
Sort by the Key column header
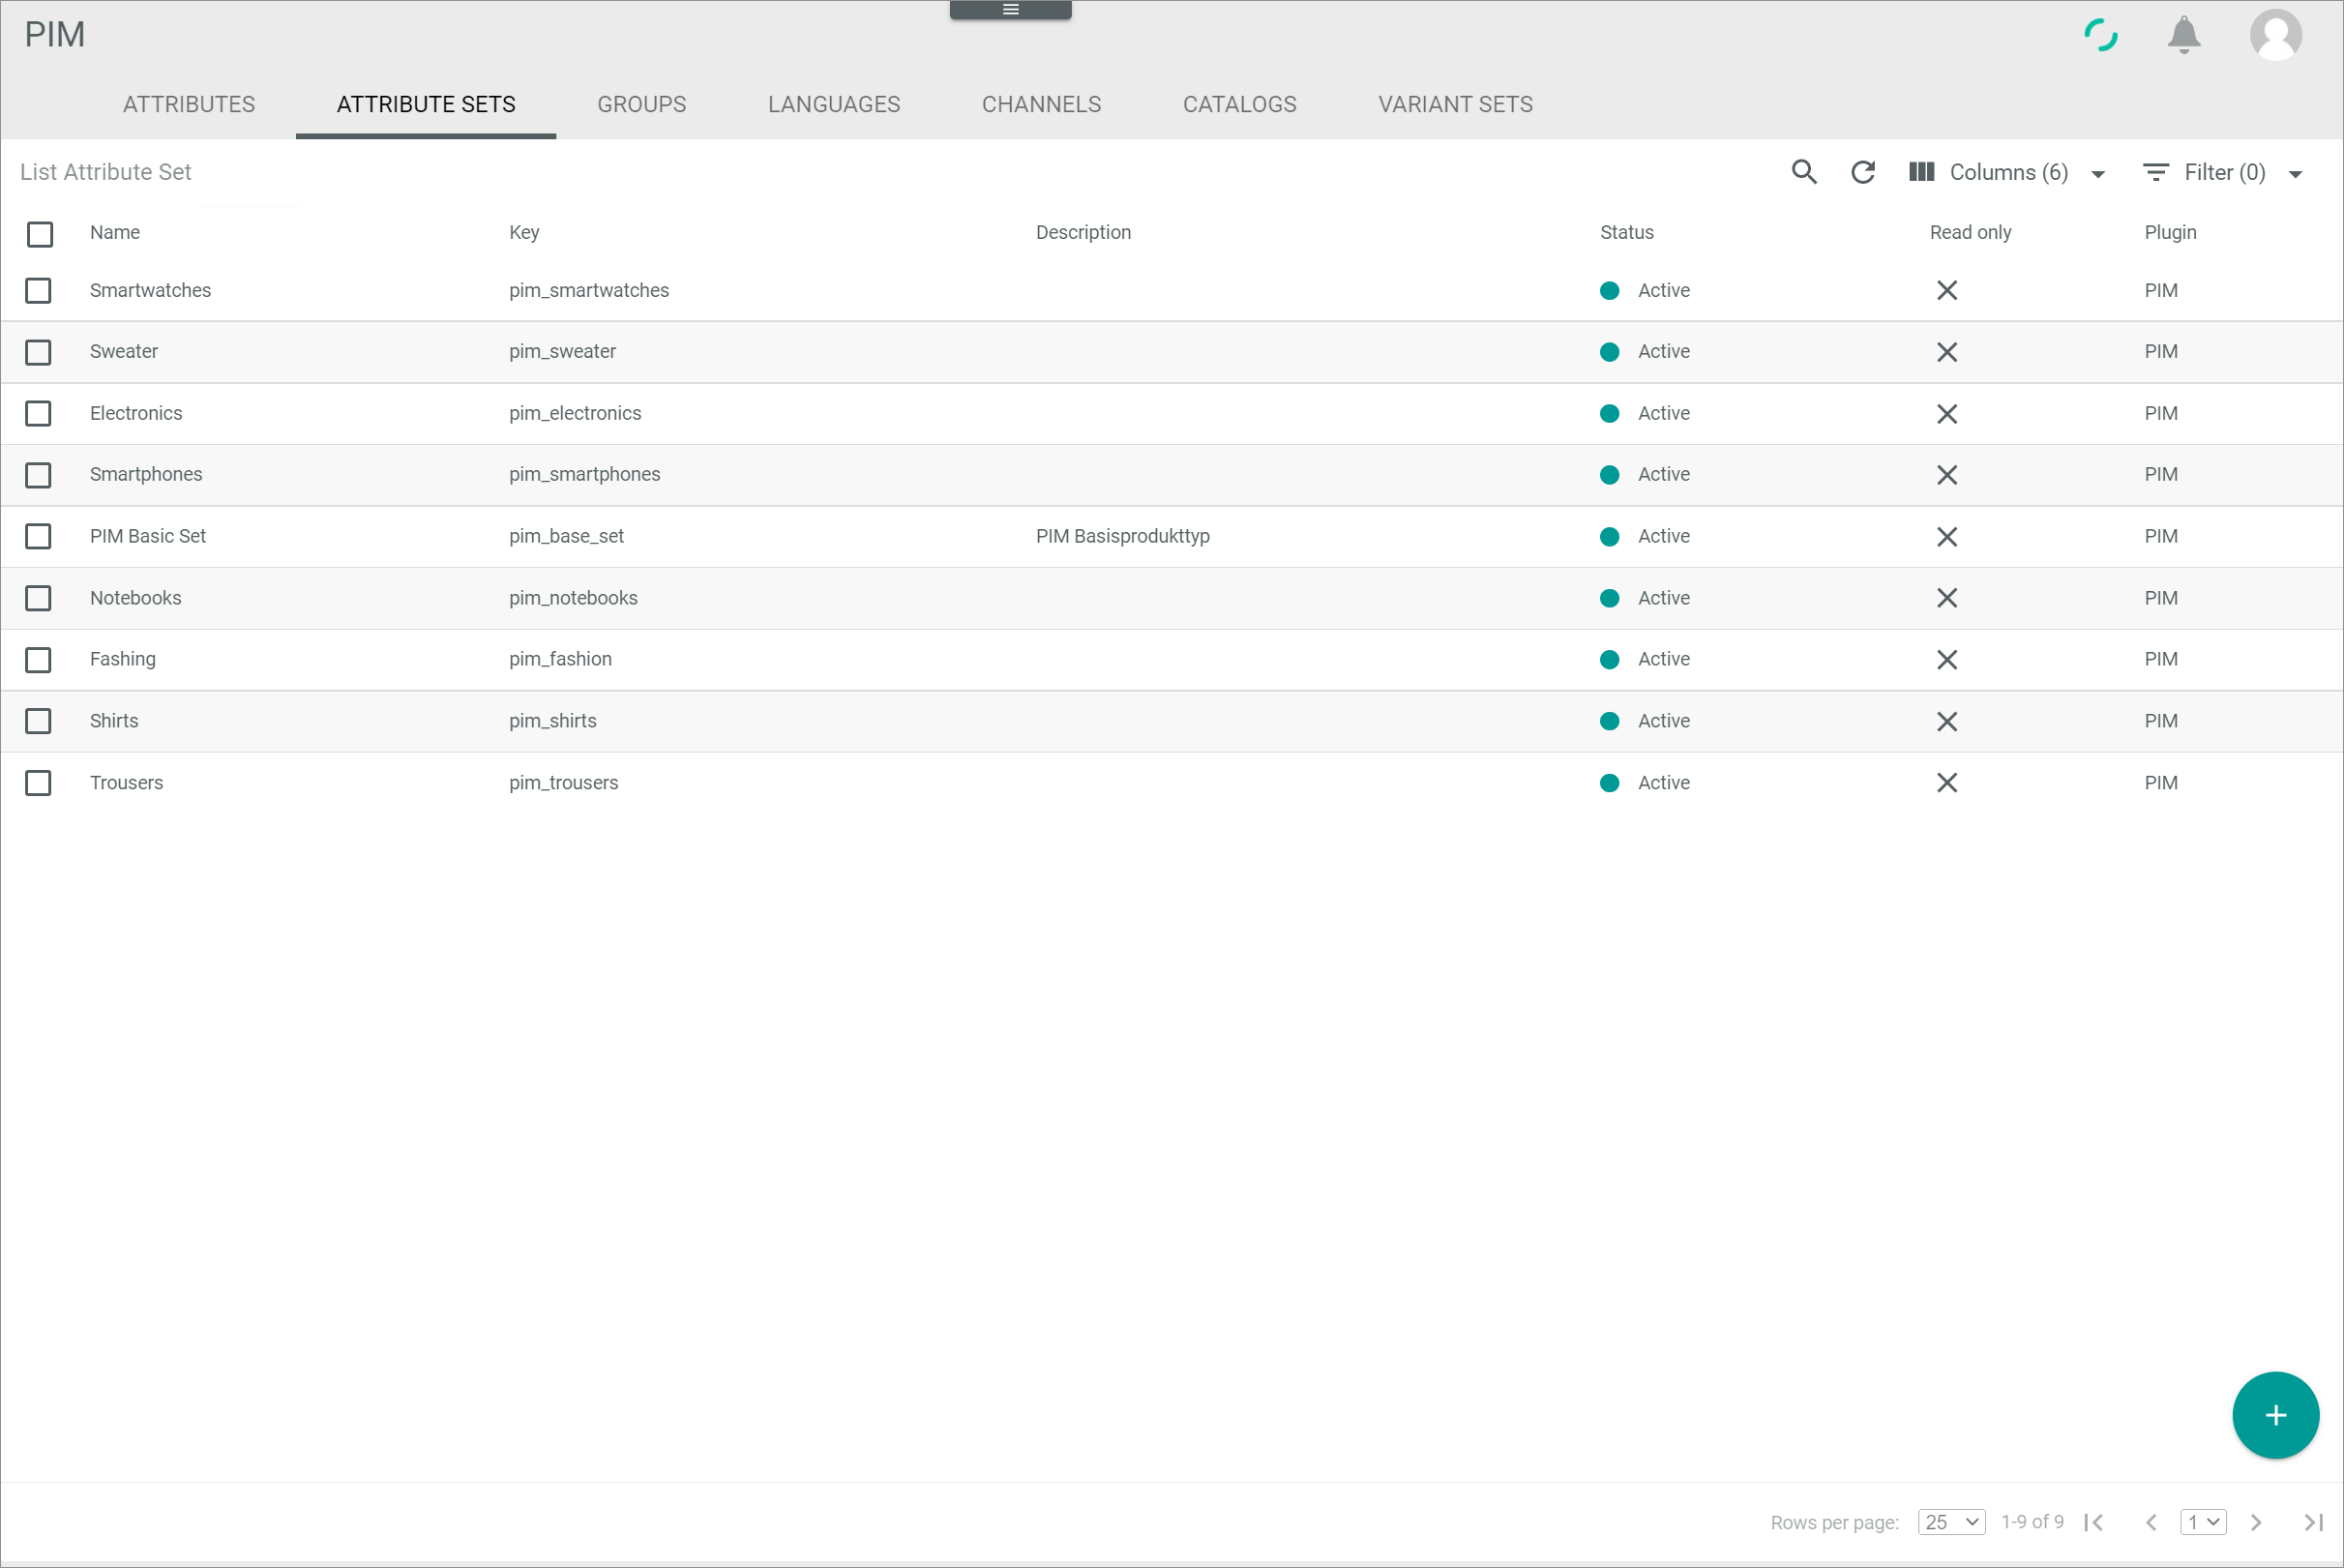click(524, 232)
